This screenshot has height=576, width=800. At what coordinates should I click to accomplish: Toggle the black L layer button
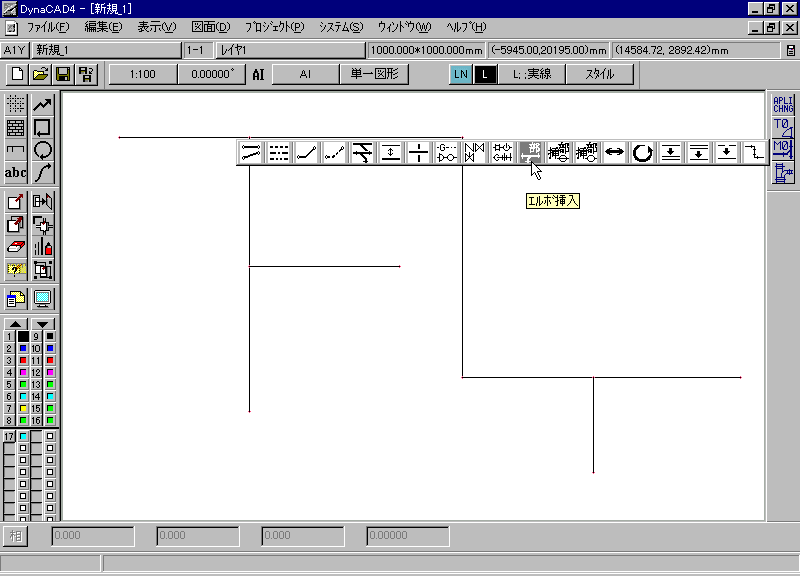[485, 74]
